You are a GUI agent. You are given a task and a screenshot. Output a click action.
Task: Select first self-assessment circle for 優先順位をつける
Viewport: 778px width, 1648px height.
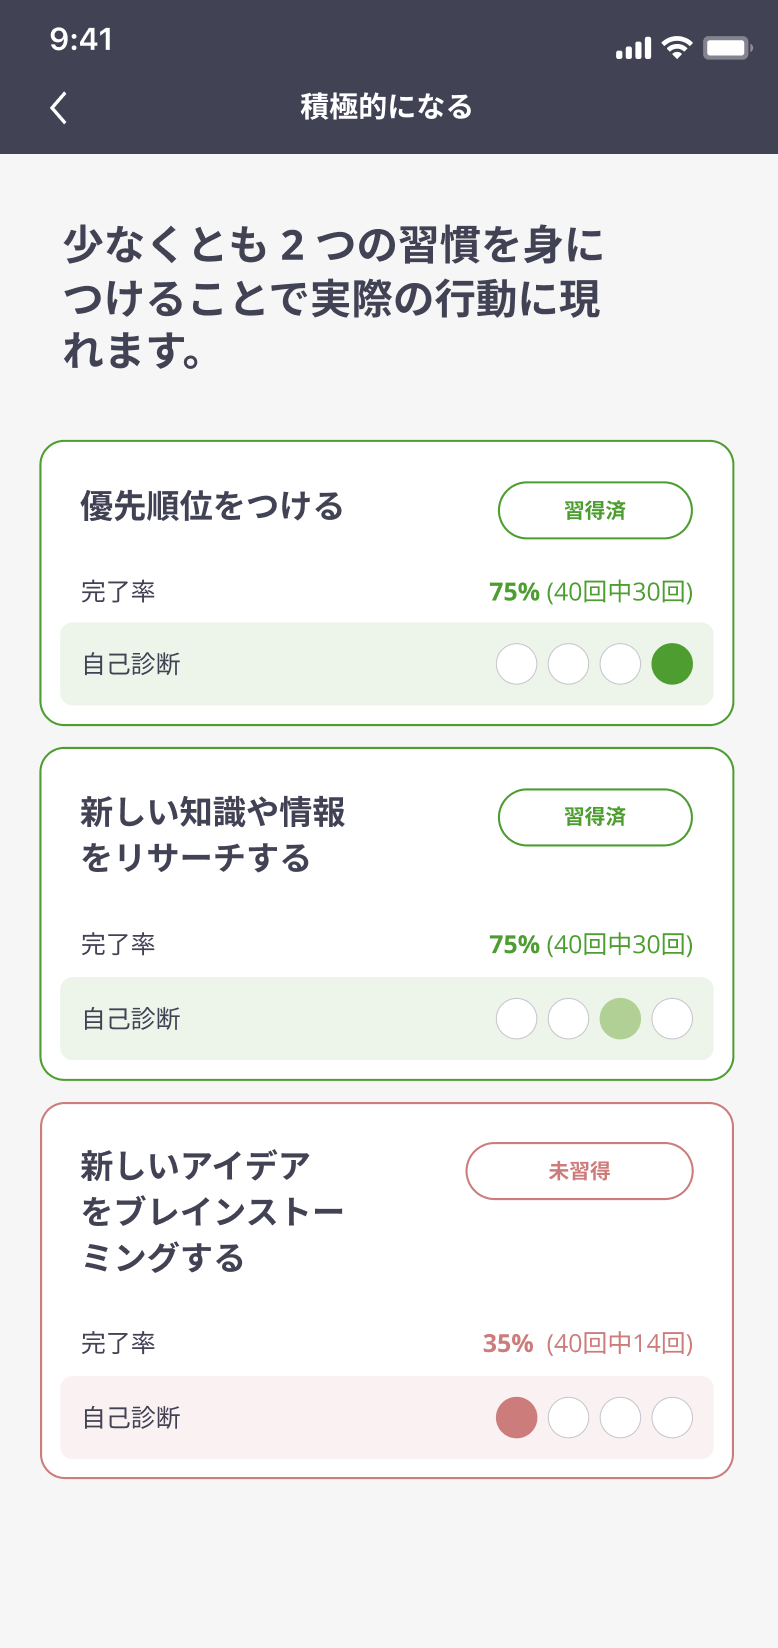click(x=517, y=664)
